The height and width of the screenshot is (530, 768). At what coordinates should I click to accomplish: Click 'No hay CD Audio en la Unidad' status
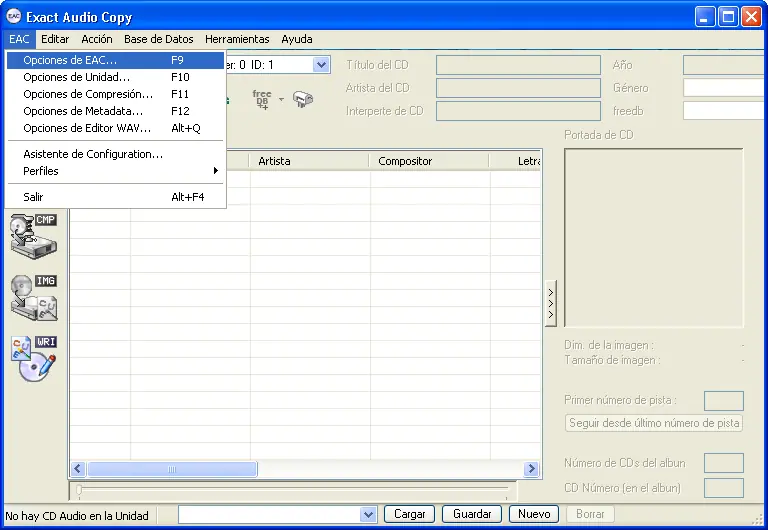[x=77, y=516]
